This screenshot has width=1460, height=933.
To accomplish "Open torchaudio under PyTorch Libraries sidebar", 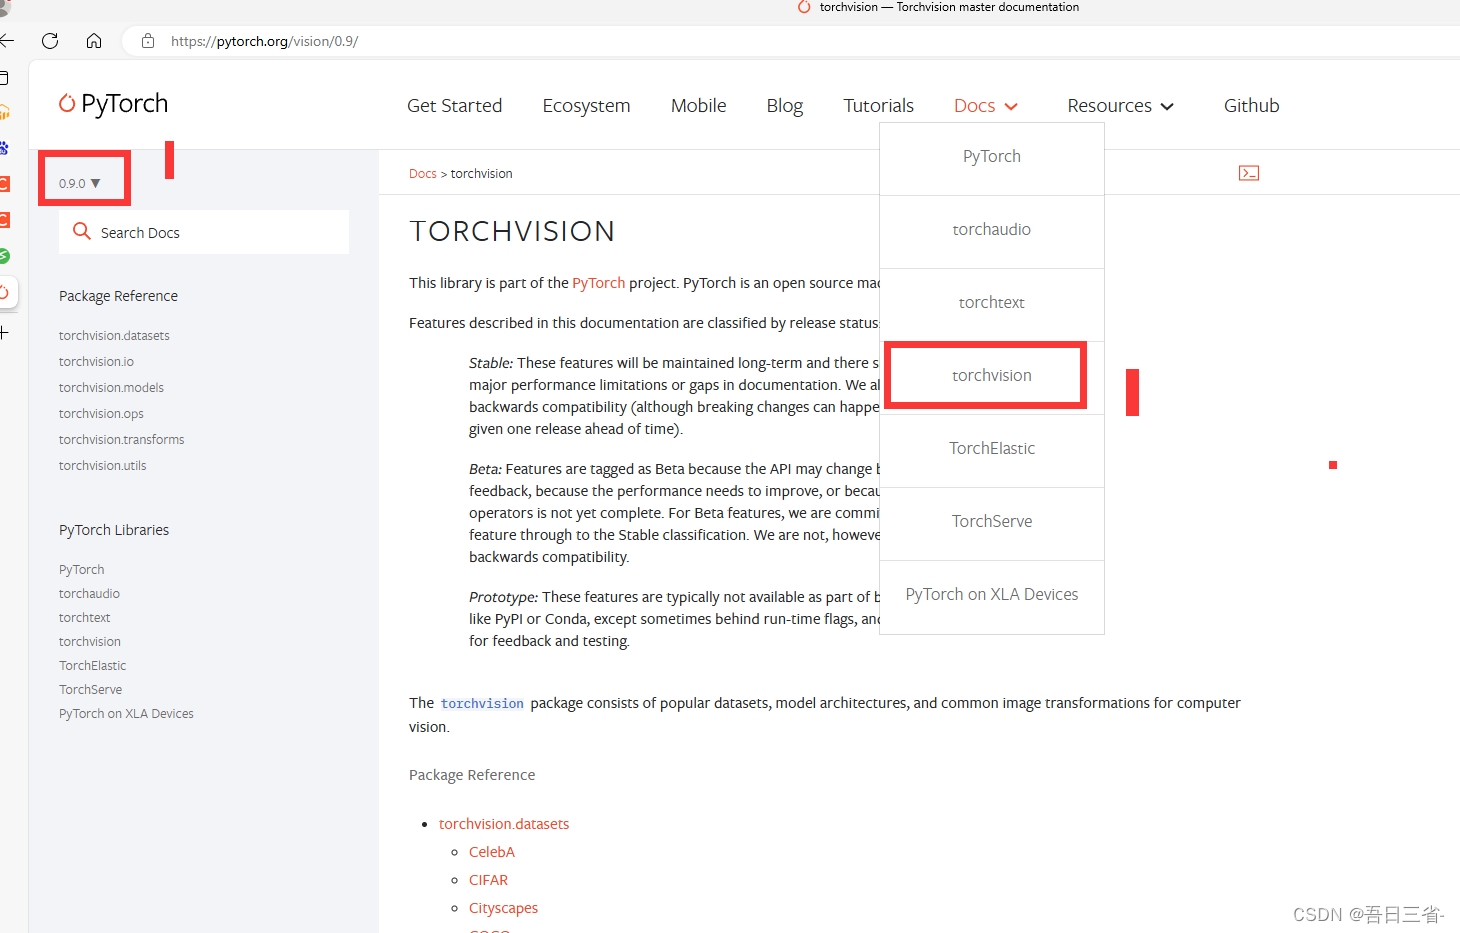I will (x=89, y=594).
